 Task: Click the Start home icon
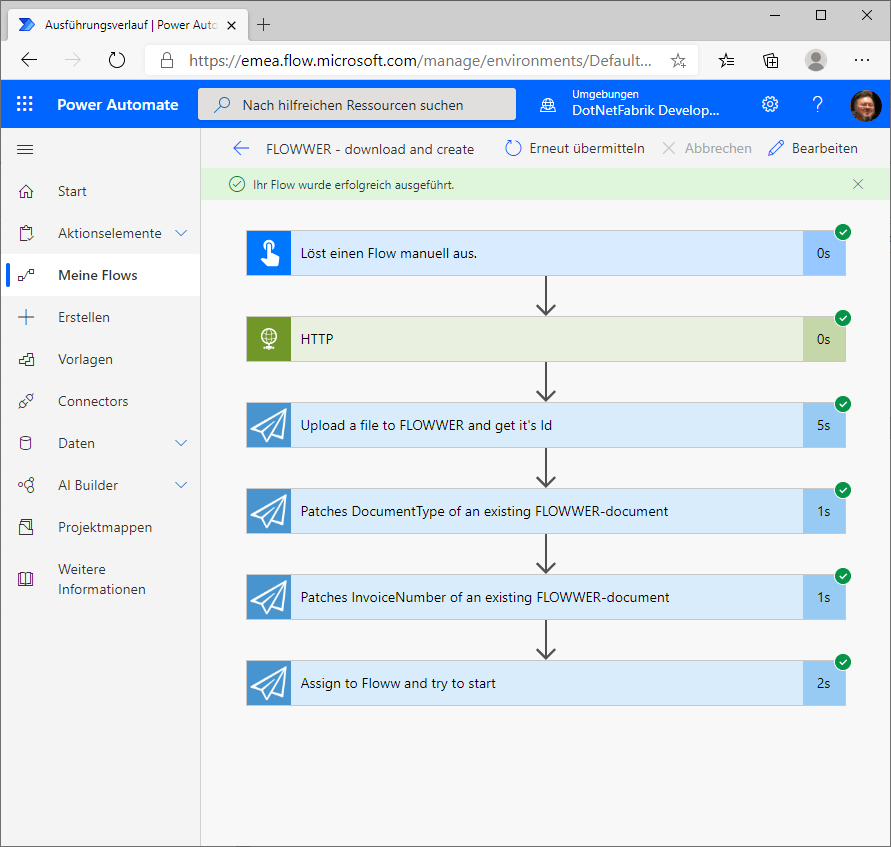[26, 191]
